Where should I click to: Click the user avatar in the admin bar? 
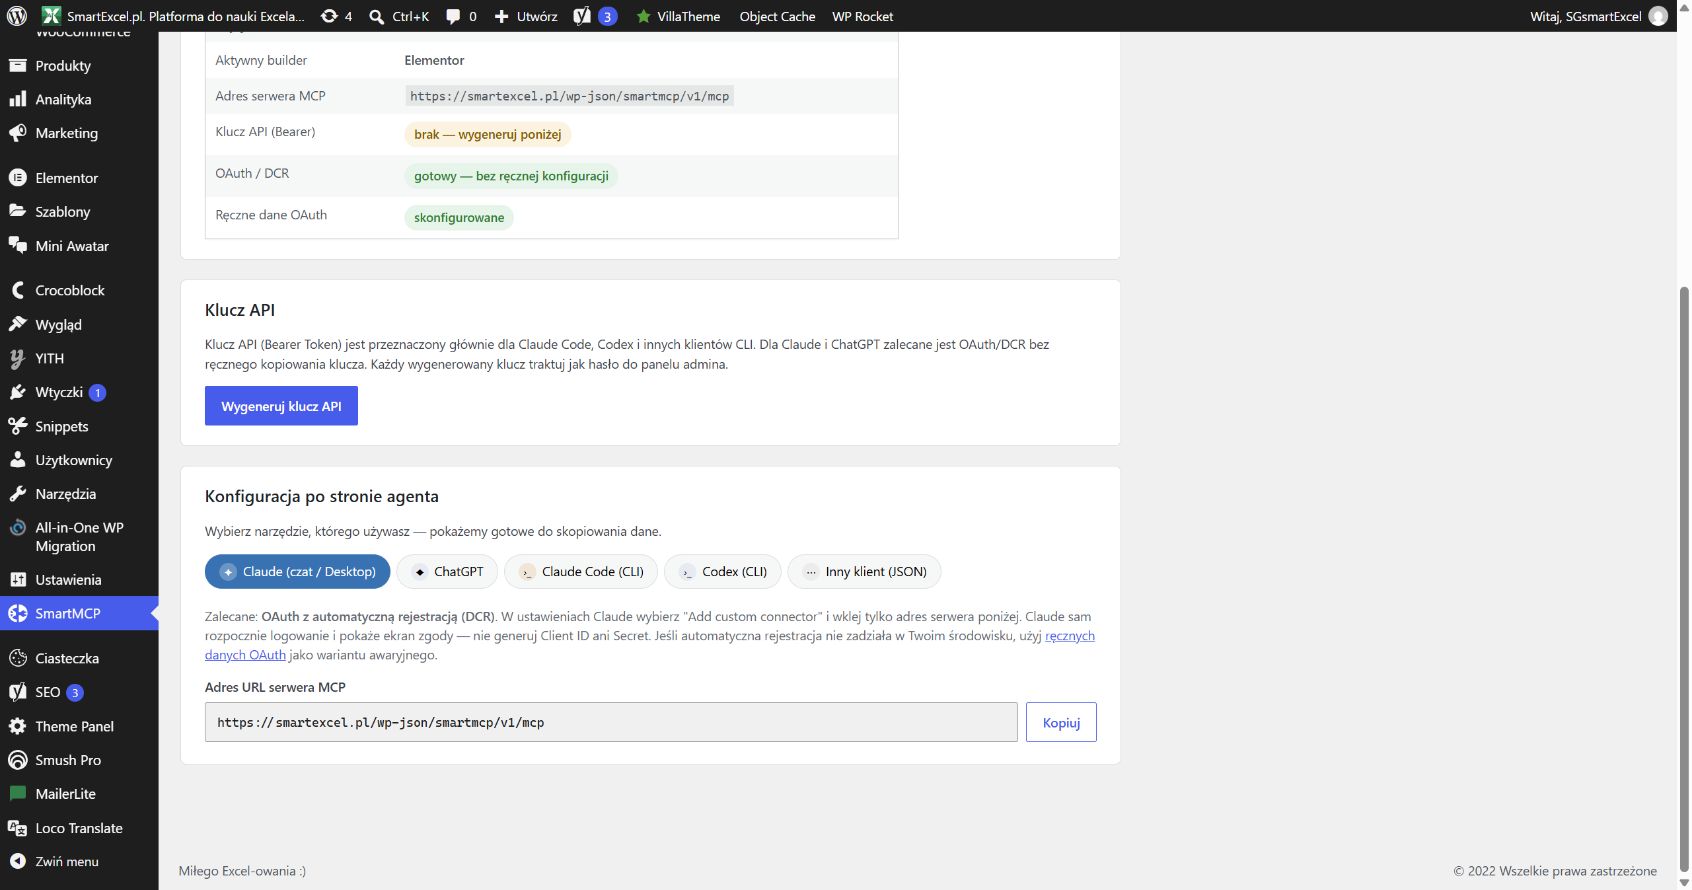coord(1658,16)
